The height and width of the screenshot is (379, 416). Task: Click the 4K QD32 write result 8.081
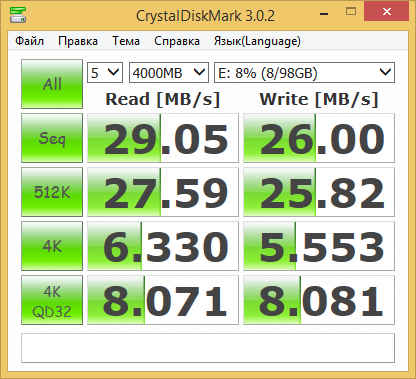(x=319, y=300)
